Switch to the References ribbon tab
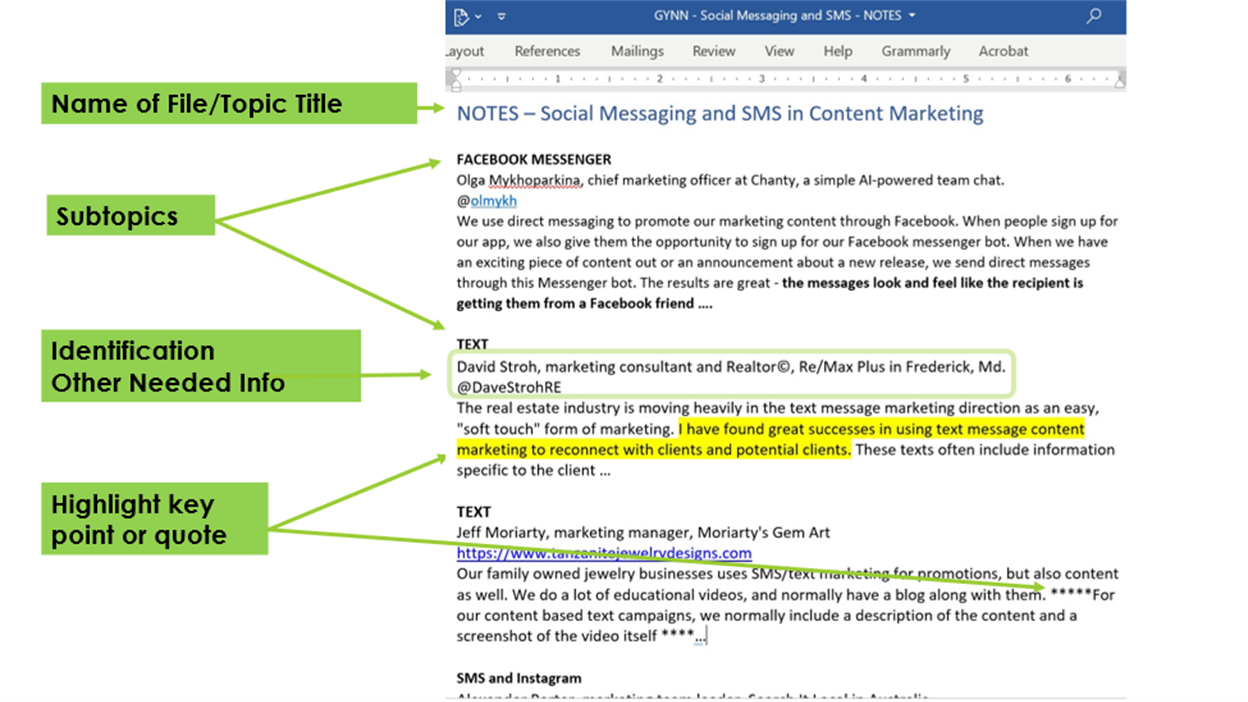Viewport: 1248px width, 702px height. pyautogui.click(x=547, y=51)
